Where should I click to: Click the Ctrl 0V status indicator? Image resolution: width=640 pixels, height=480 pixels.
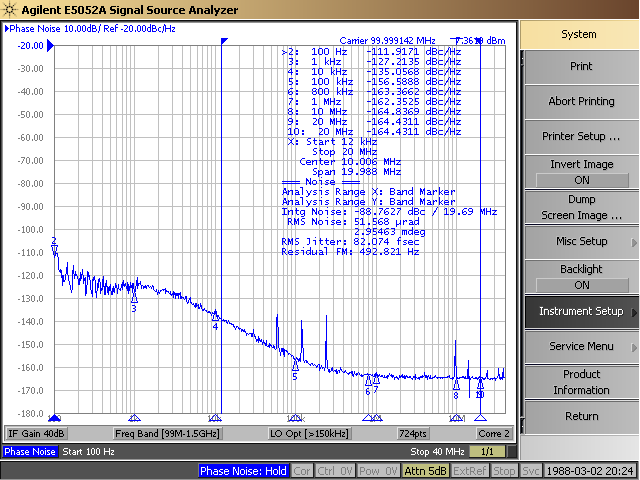tap(335, 471)
